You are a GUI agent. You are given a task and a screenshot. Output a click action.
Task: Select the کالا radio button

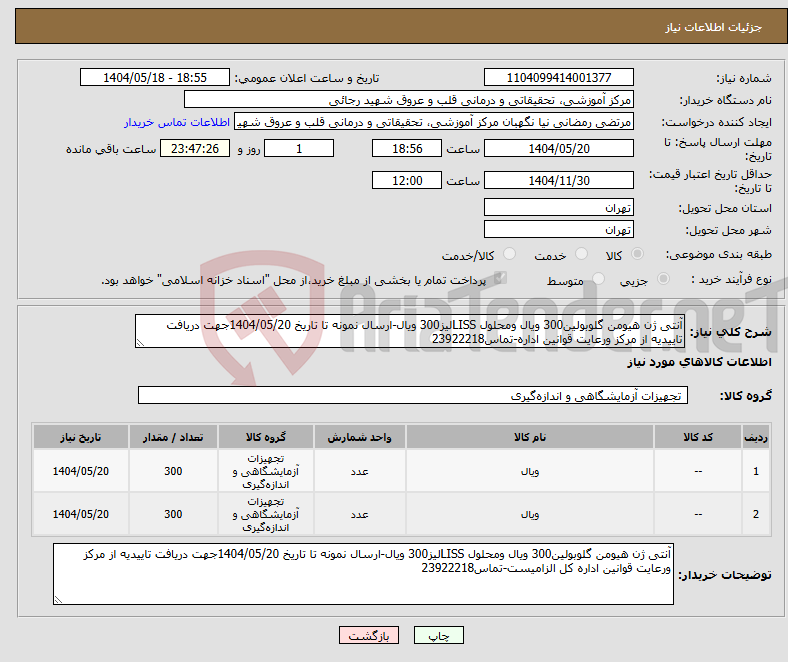pyautogui.click(x=637, y=254)
